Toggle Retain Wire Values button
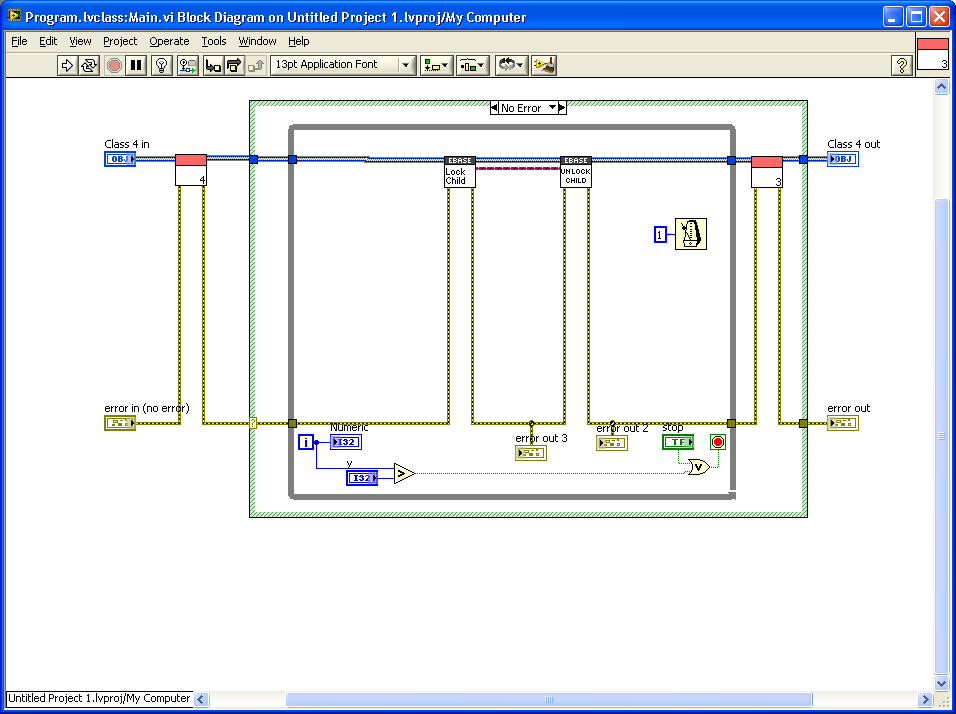This screenshot has height=714, width=956. coord(187,65)
